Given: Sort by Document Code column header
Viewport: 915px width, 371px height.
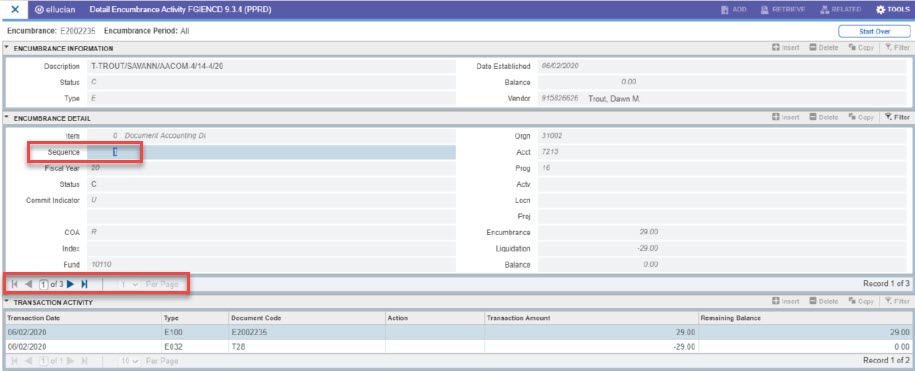Looking at the screenshot, I should click(x=307, y=318).
